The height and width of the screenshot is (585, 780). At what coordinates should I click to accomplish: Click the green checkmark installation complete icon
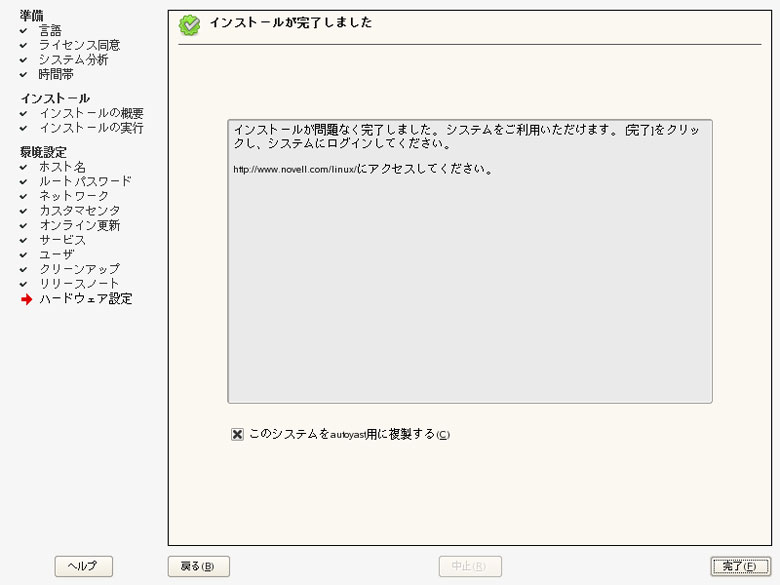[189, 25]
